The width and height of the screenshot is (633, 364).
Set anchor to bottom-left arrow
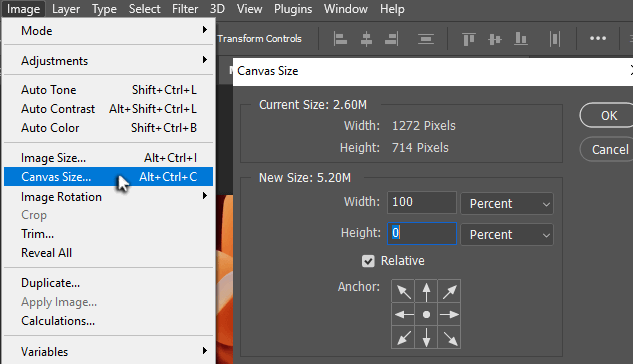[403, 337]
